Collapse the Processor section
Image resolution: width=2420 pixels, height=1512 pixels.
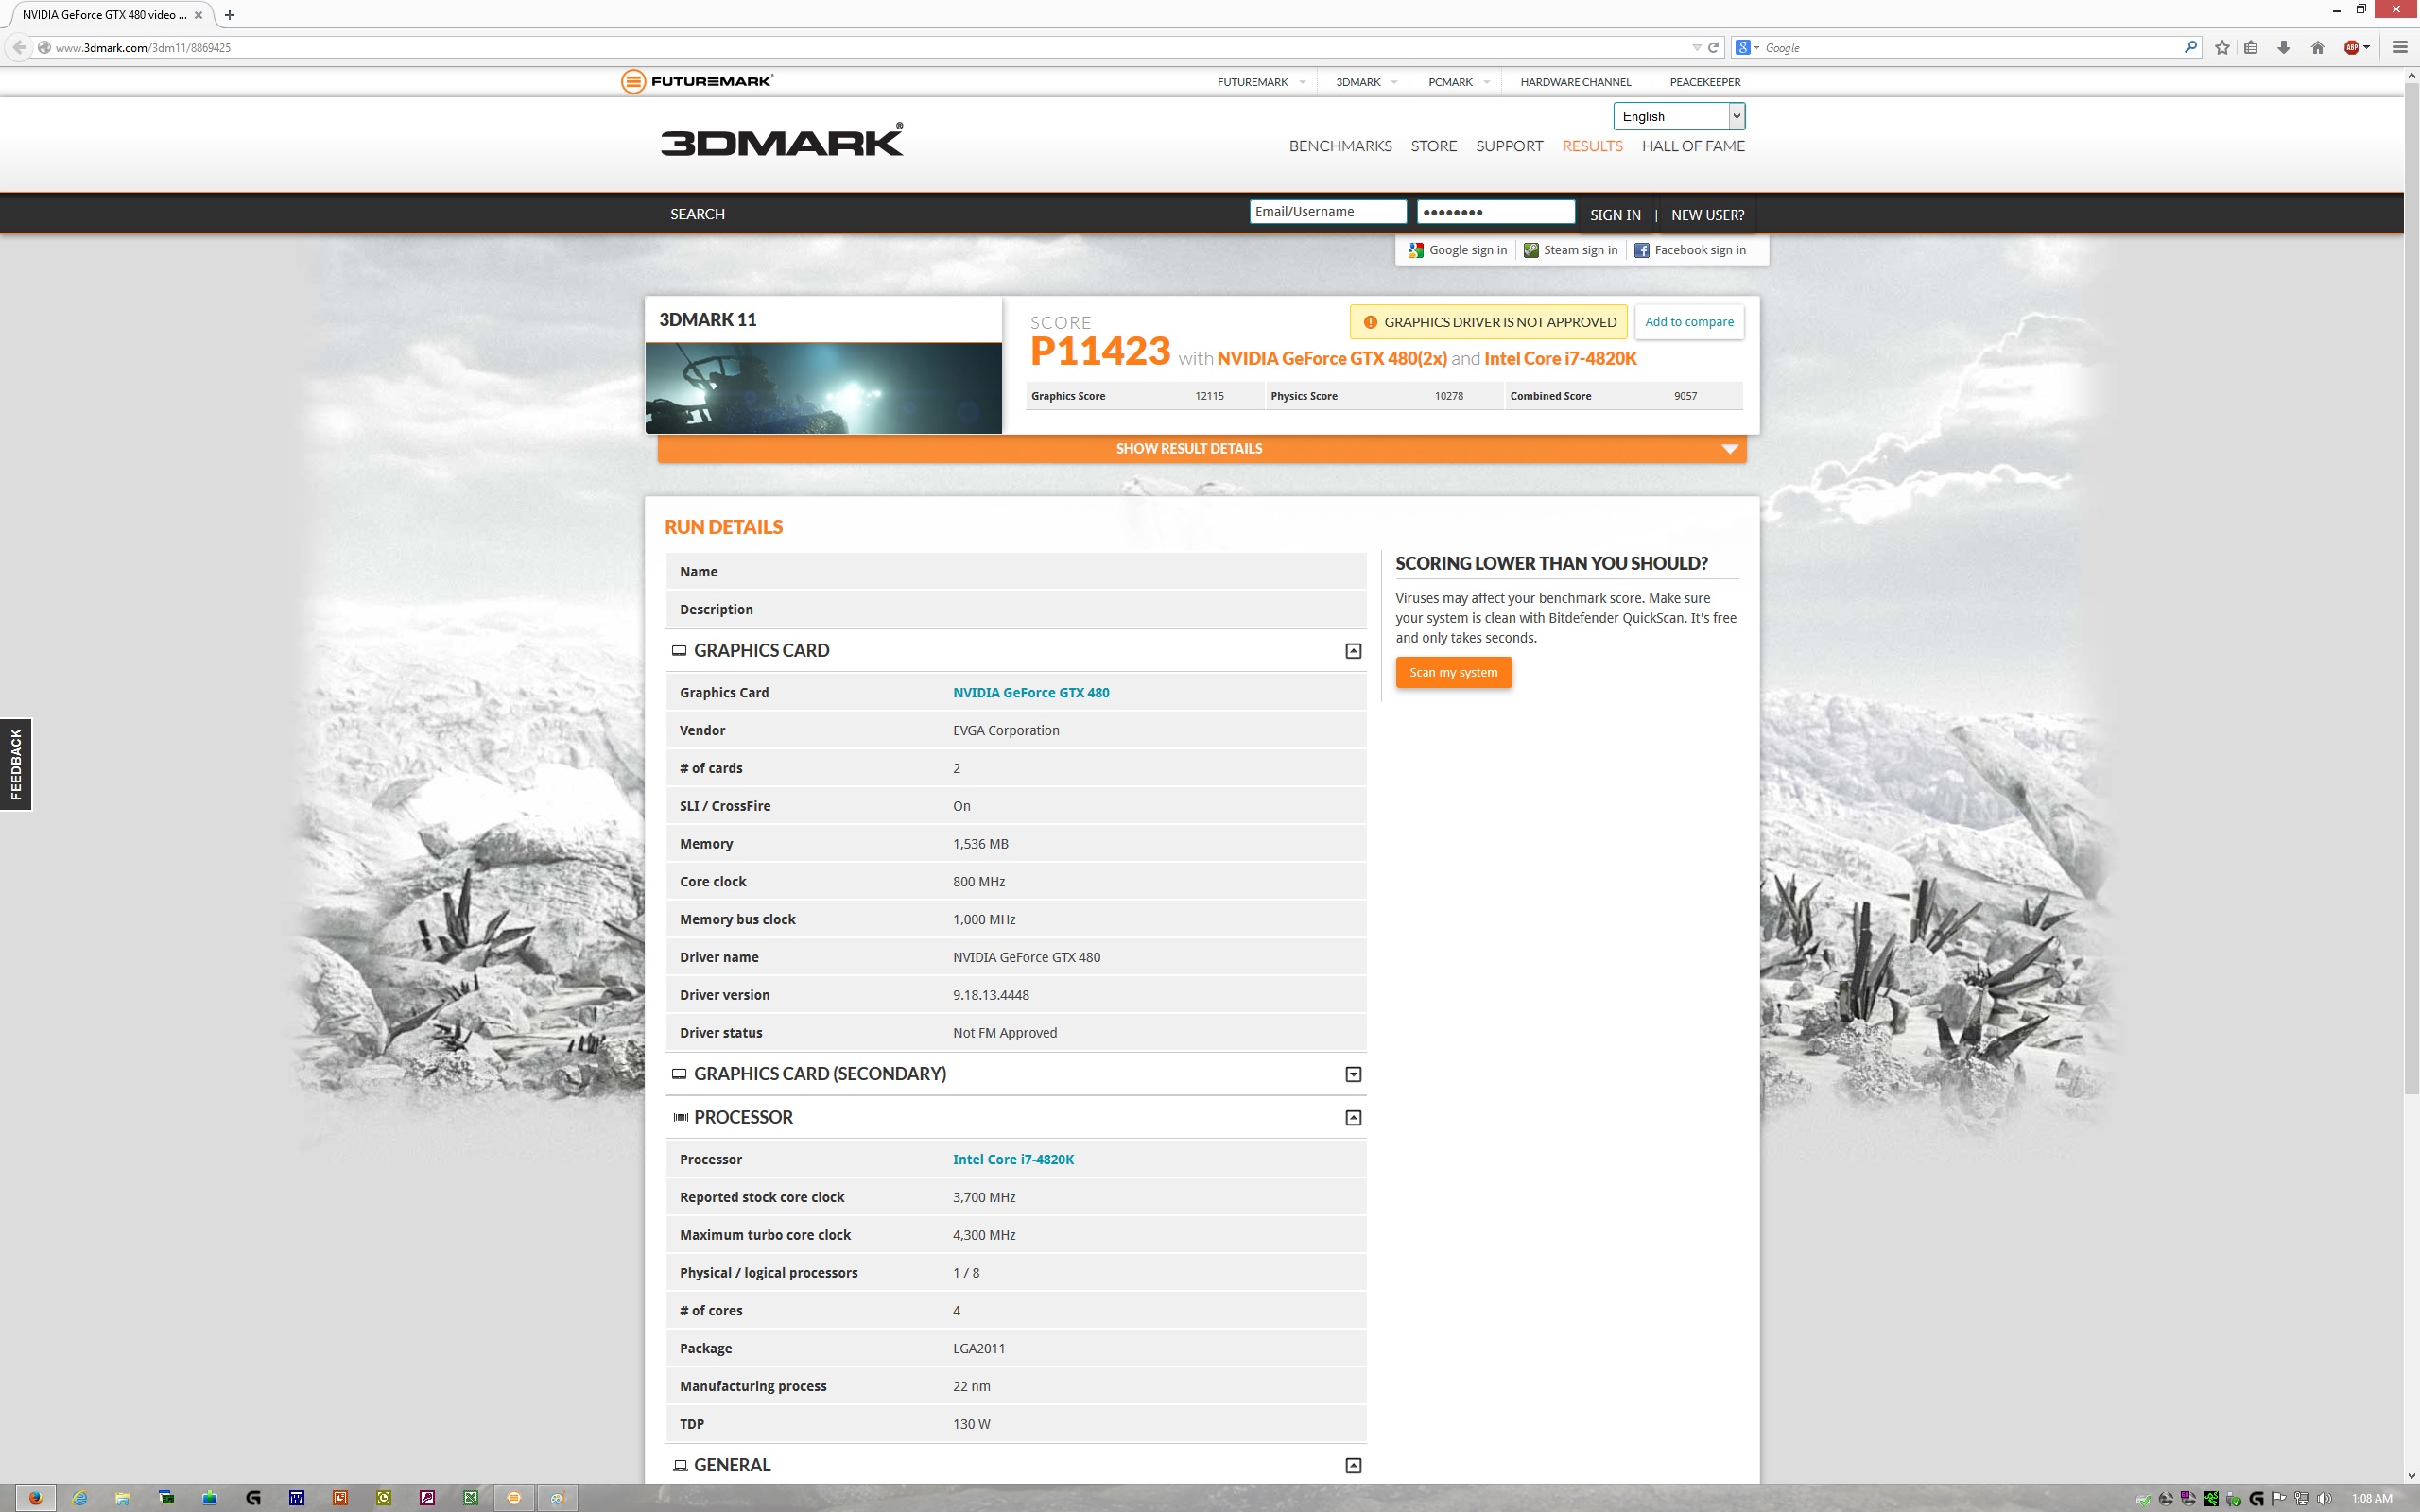coord(1352,1118)
